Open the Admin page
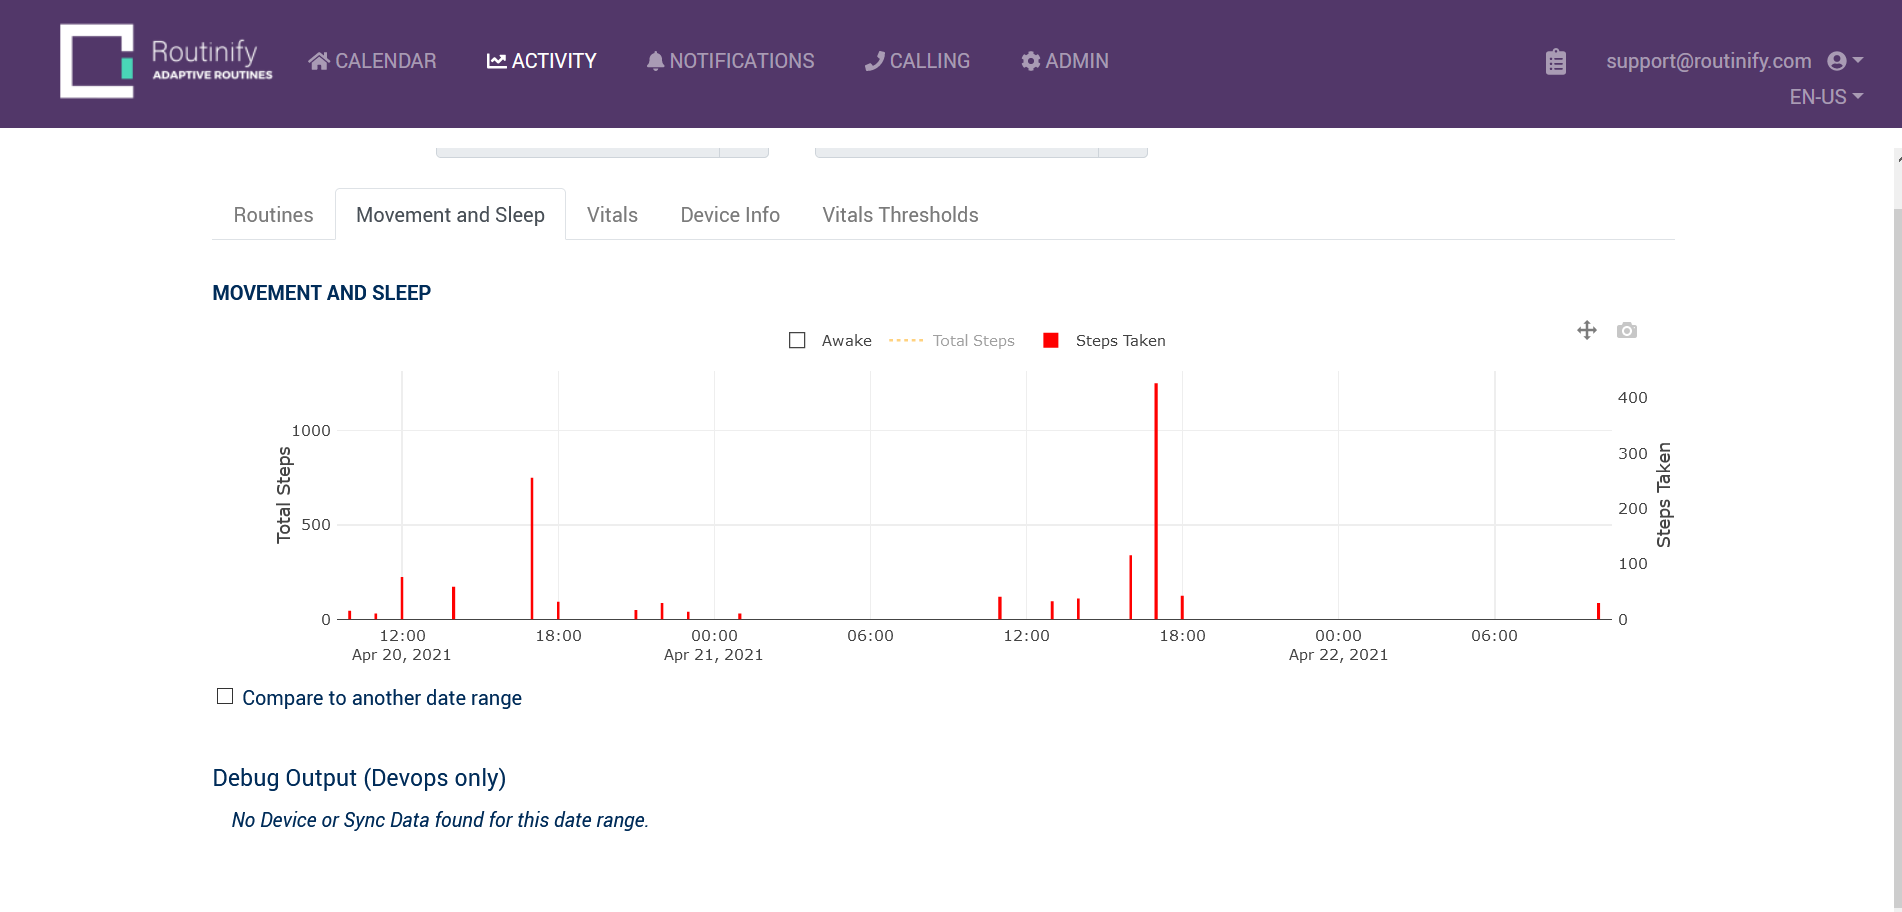1902x912 pixels. [x=1064, y=61]
